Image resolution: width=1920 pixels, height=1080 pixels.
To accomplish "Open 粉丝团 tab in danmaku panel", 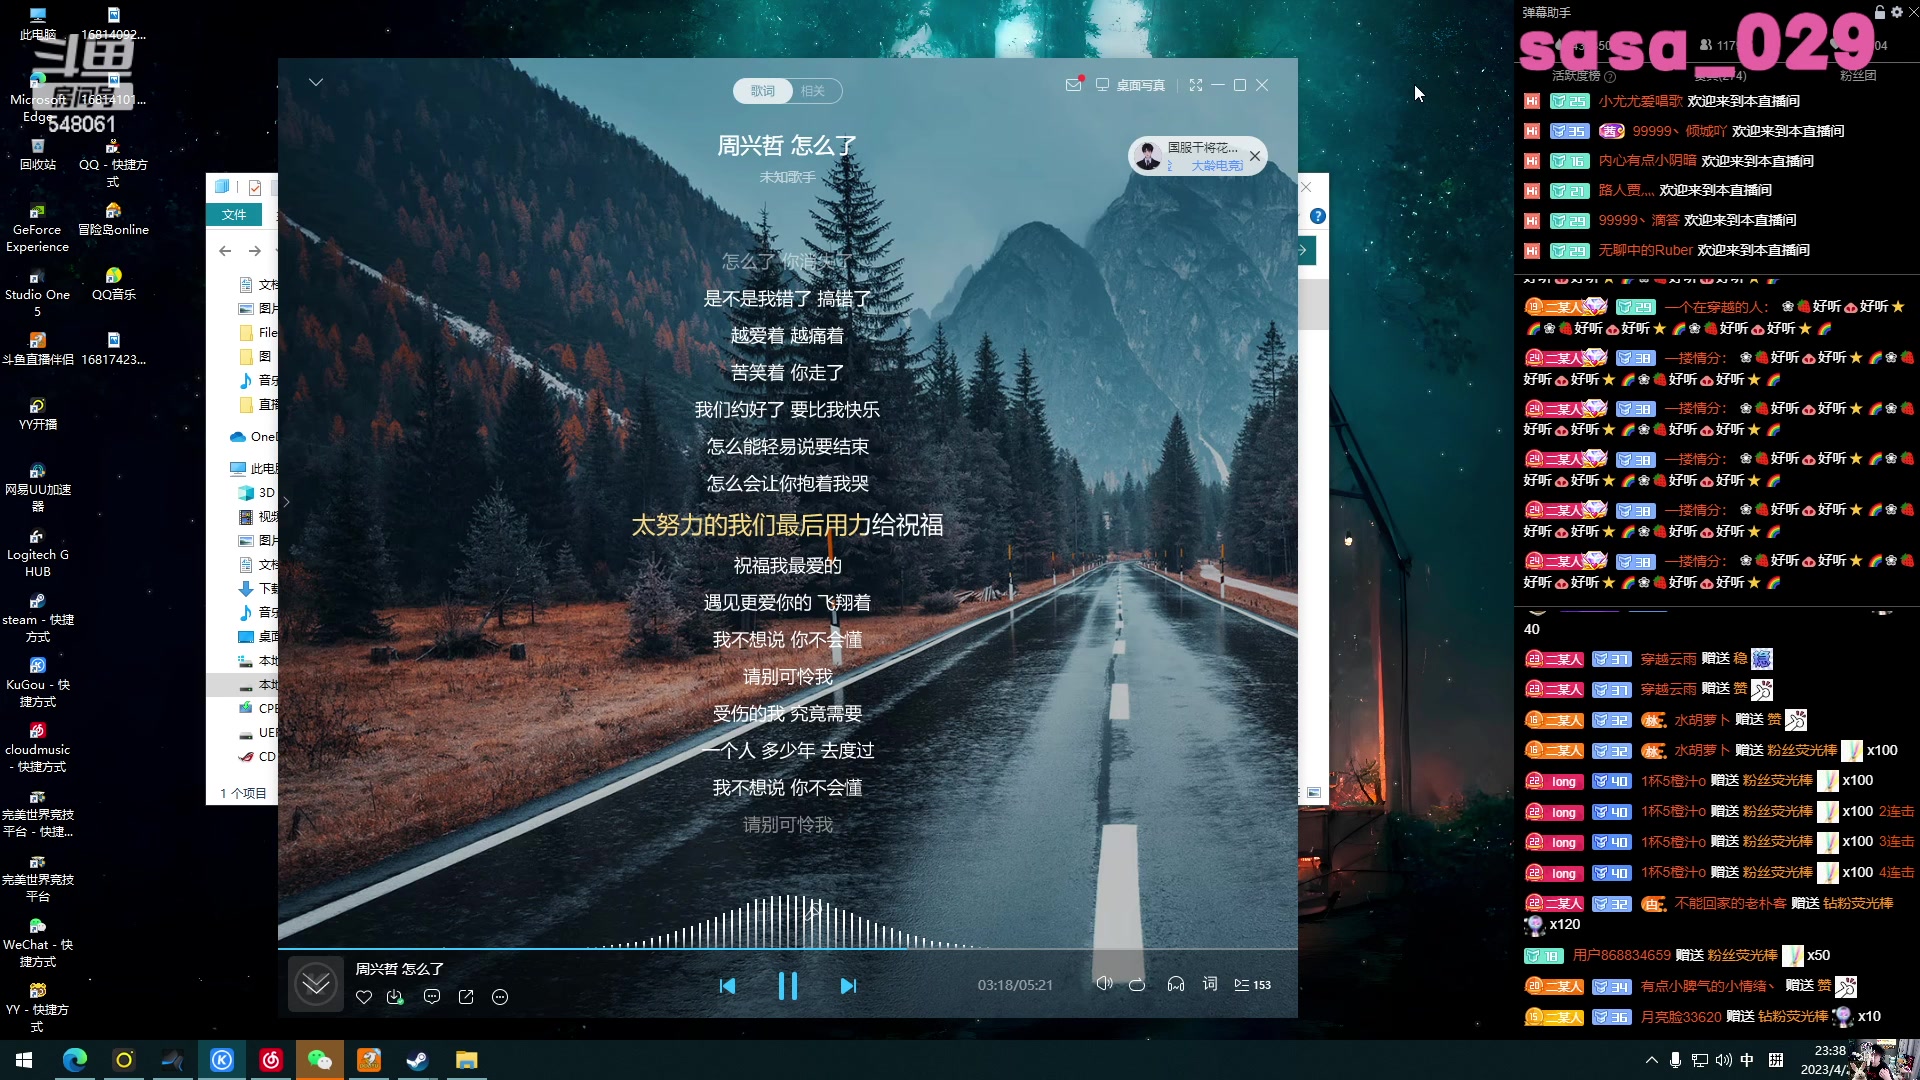I will 1858,76.
